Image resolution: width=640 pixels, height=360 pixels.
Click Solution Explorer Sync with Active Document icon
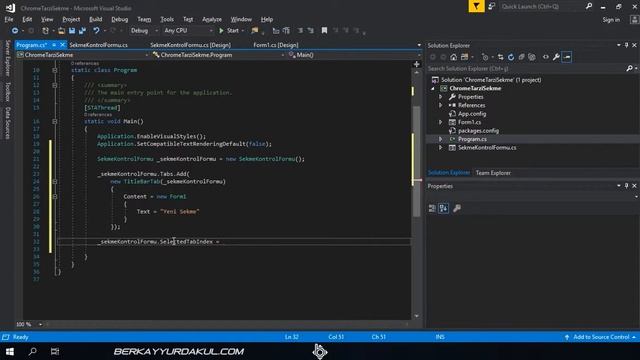coord(500,57)
